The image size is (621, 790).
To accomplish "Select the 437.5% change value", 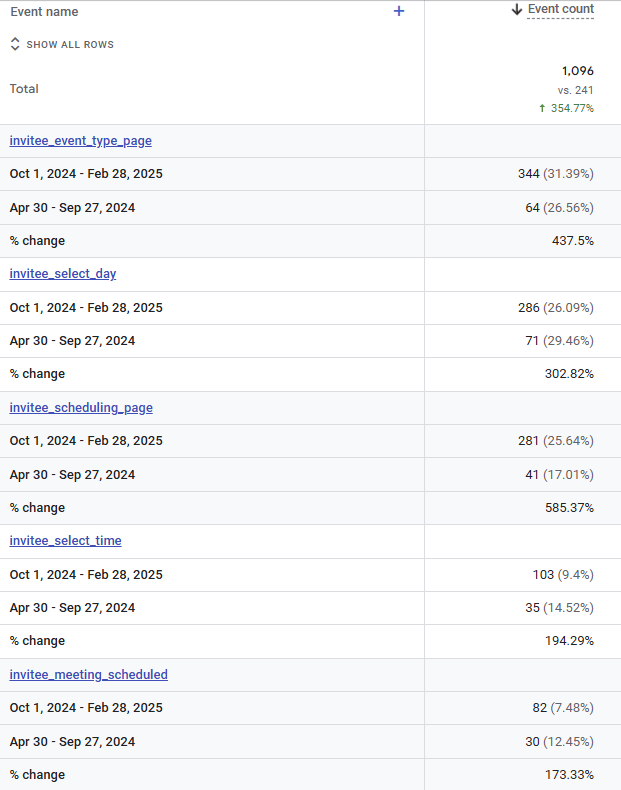I will (x=573, y=241).
